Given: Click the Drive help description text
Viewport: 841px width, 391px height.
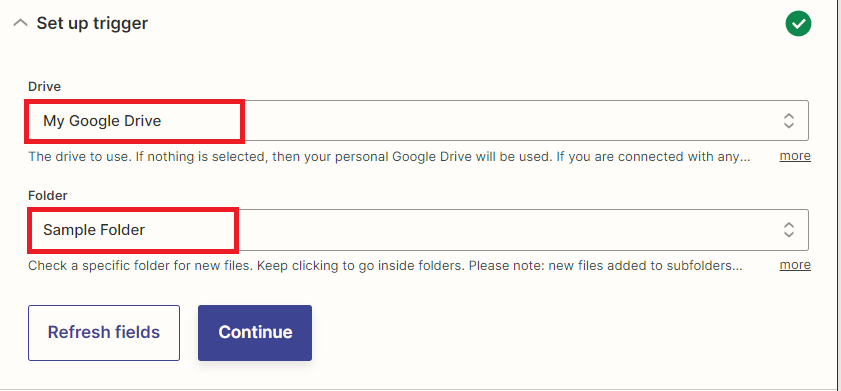Looking at the screenshot, I should [x=389, y=157].
